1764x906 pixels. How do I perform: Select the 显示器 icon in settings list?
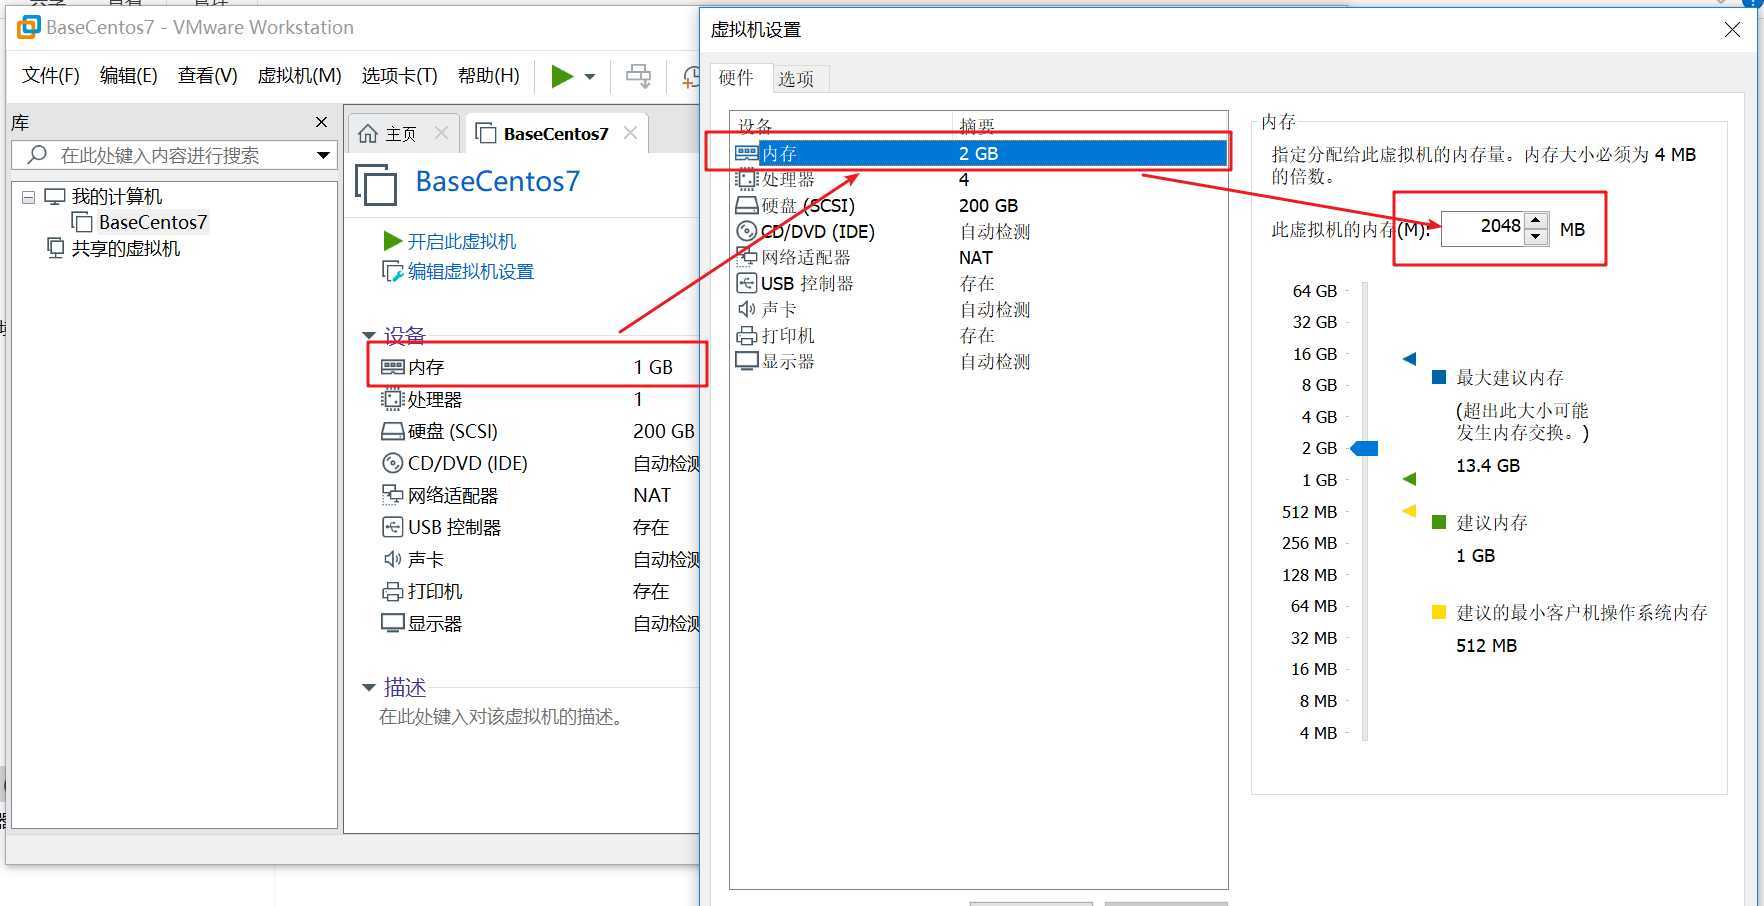tap(747, 361)
